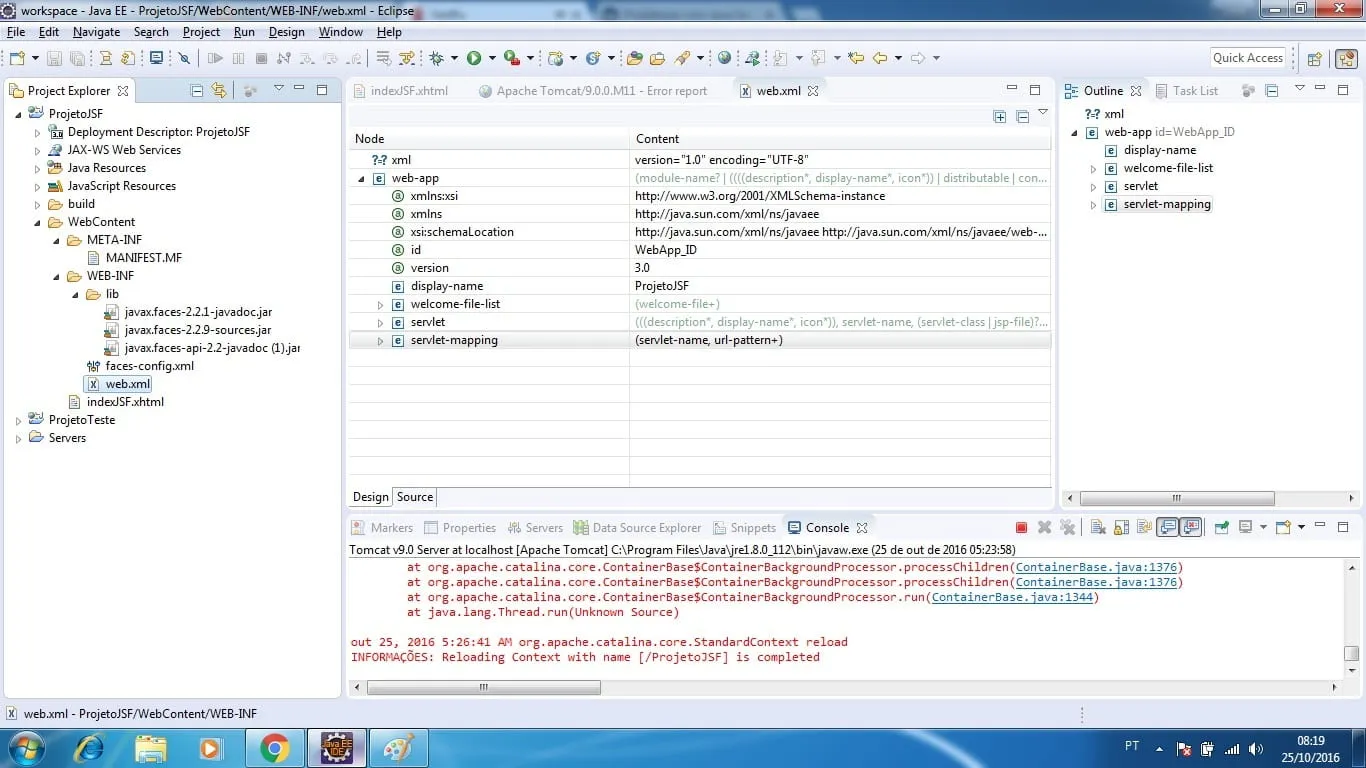Open the web browser globe icon

click(724, 59)
